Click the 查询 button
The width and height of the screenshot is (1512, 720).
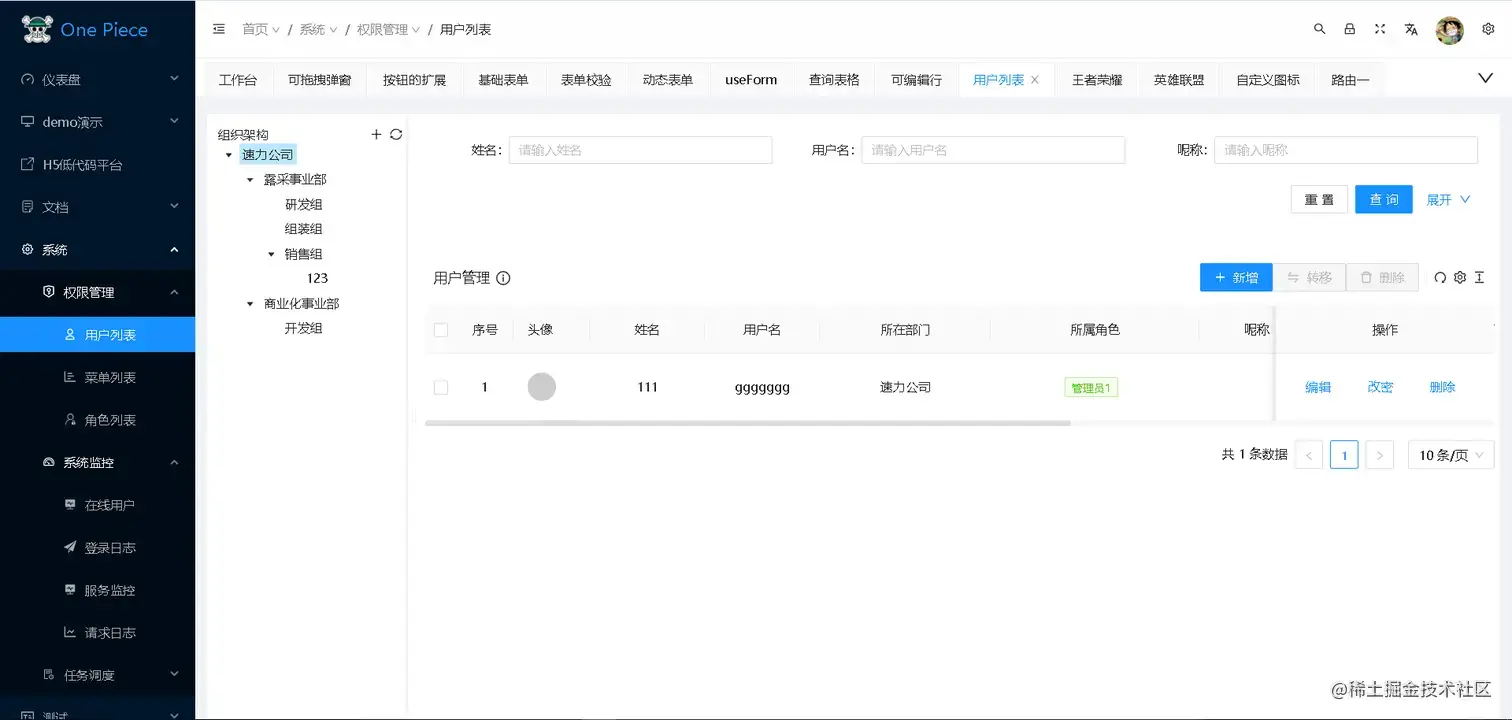pos(1383,199)
